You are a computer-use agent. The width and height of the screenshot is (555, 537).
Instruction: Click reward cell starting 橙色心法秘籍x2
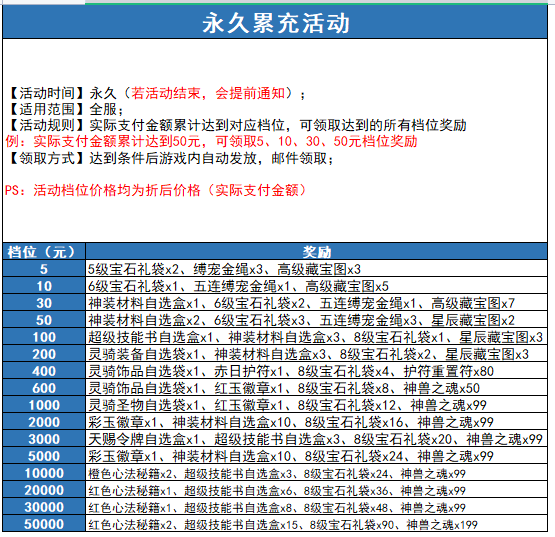(316, 473)
